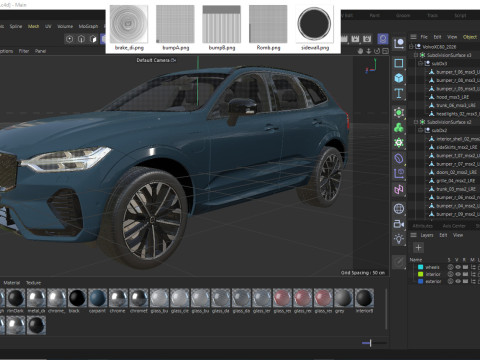
Task: Click the viewport toggle active view icon
Action: click(385, 51)
